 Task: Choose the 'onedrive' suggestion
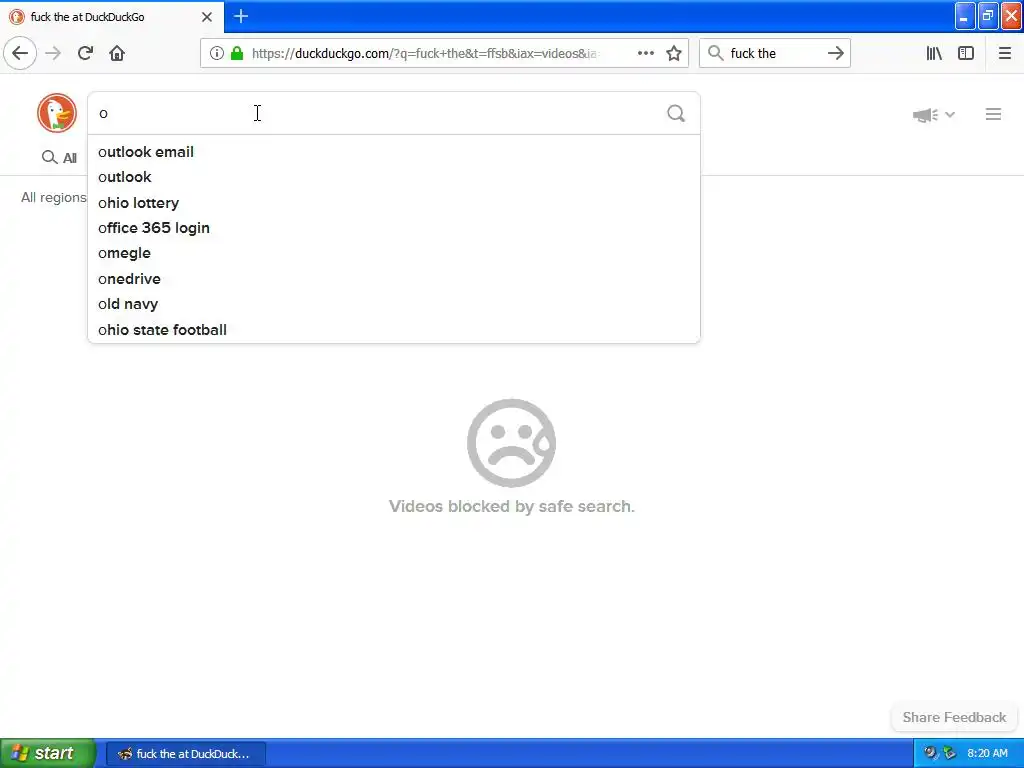pyautogui.click(x=394, y=279)
